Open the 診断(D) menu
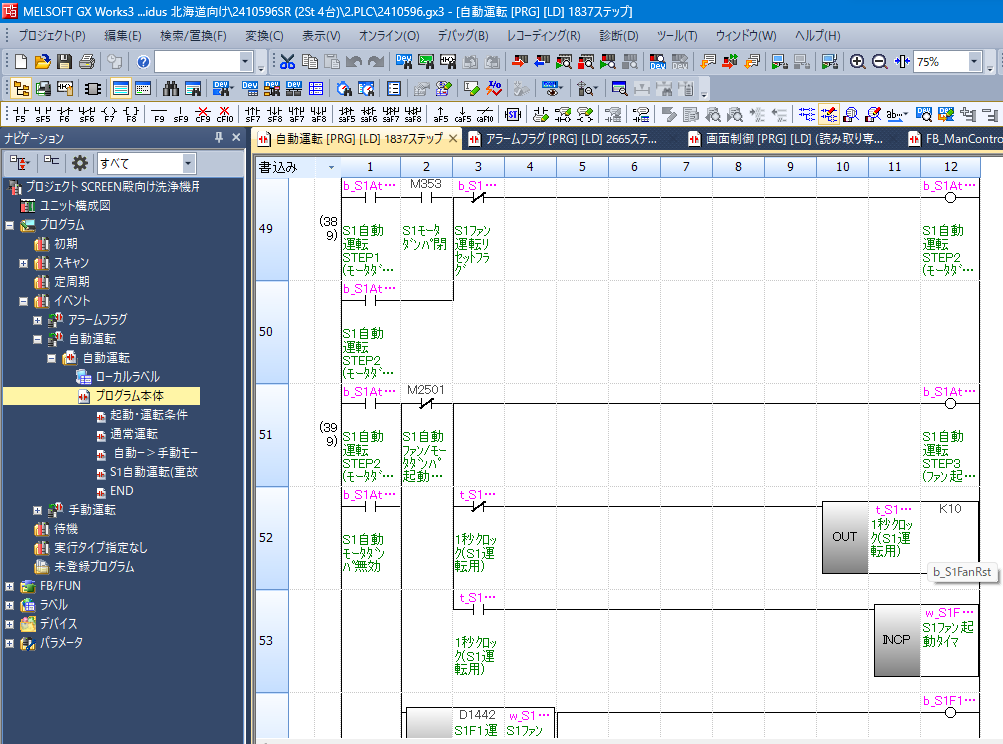This screenshot has width=1003, height=744. pyautogui.click(x=619, y=36)
